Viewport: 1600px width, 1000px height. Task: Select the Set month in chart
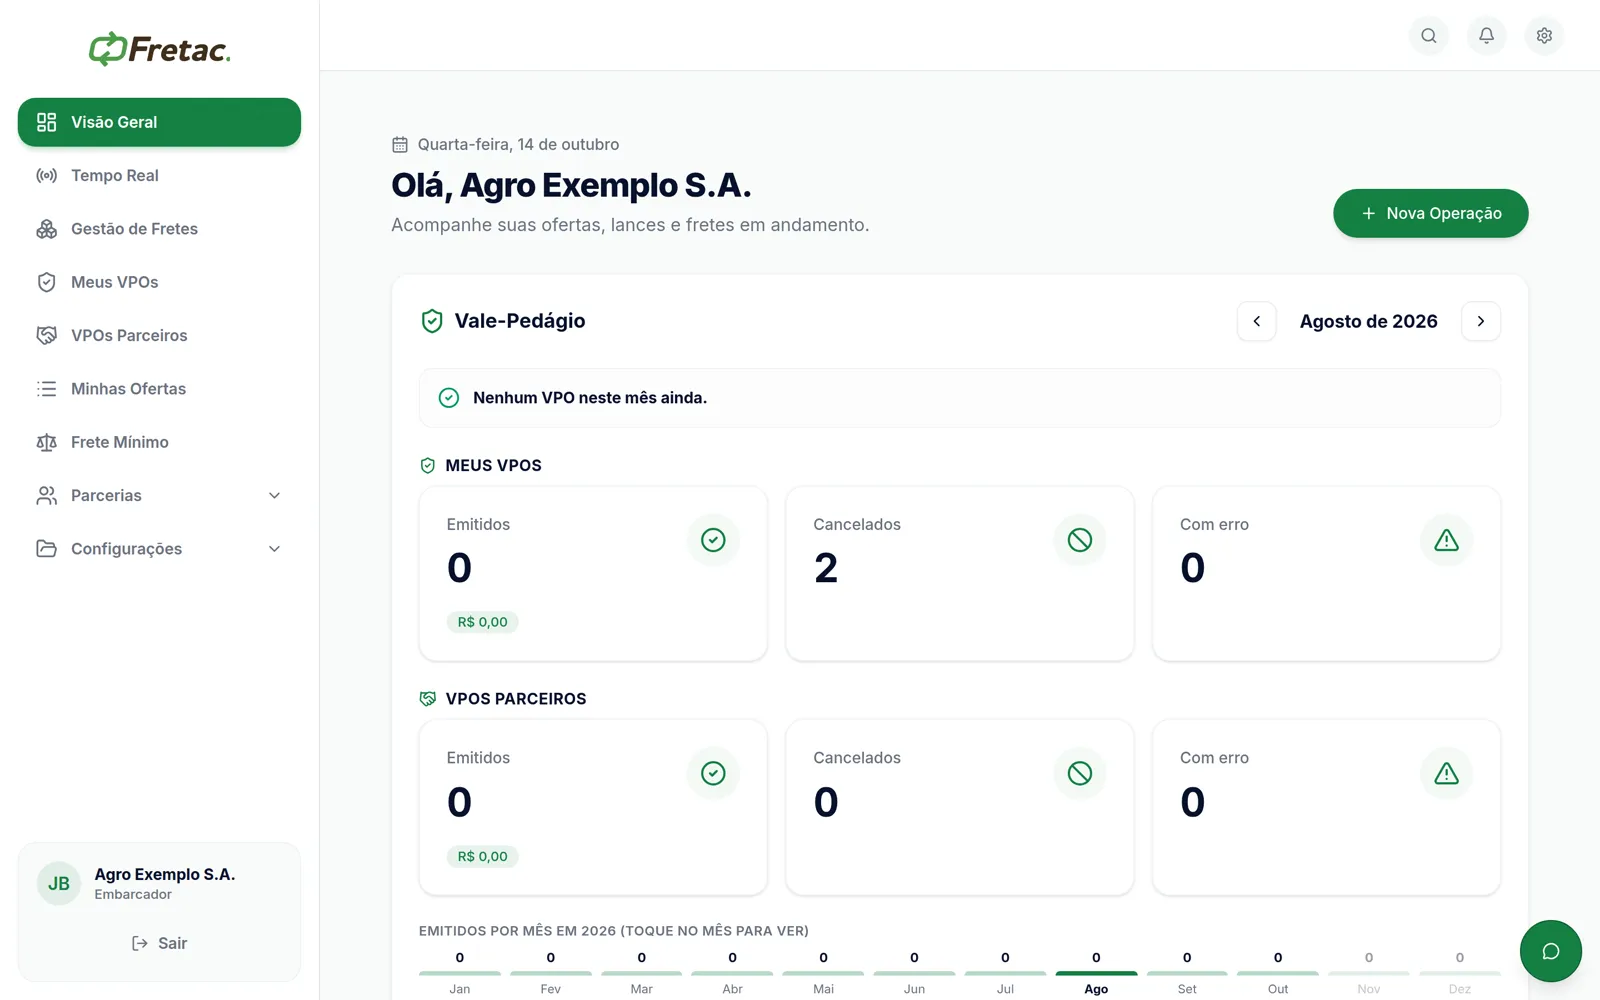1187,973
